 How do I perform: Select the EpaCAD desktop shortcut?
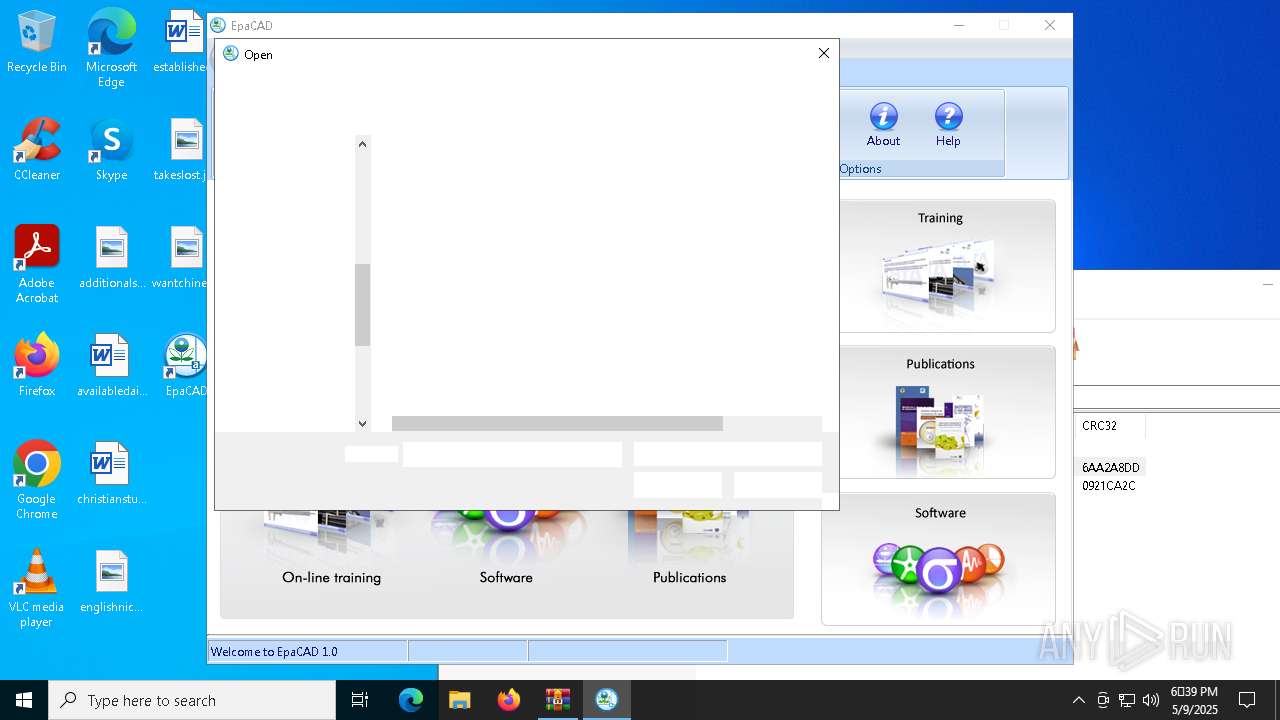[185, 366]
